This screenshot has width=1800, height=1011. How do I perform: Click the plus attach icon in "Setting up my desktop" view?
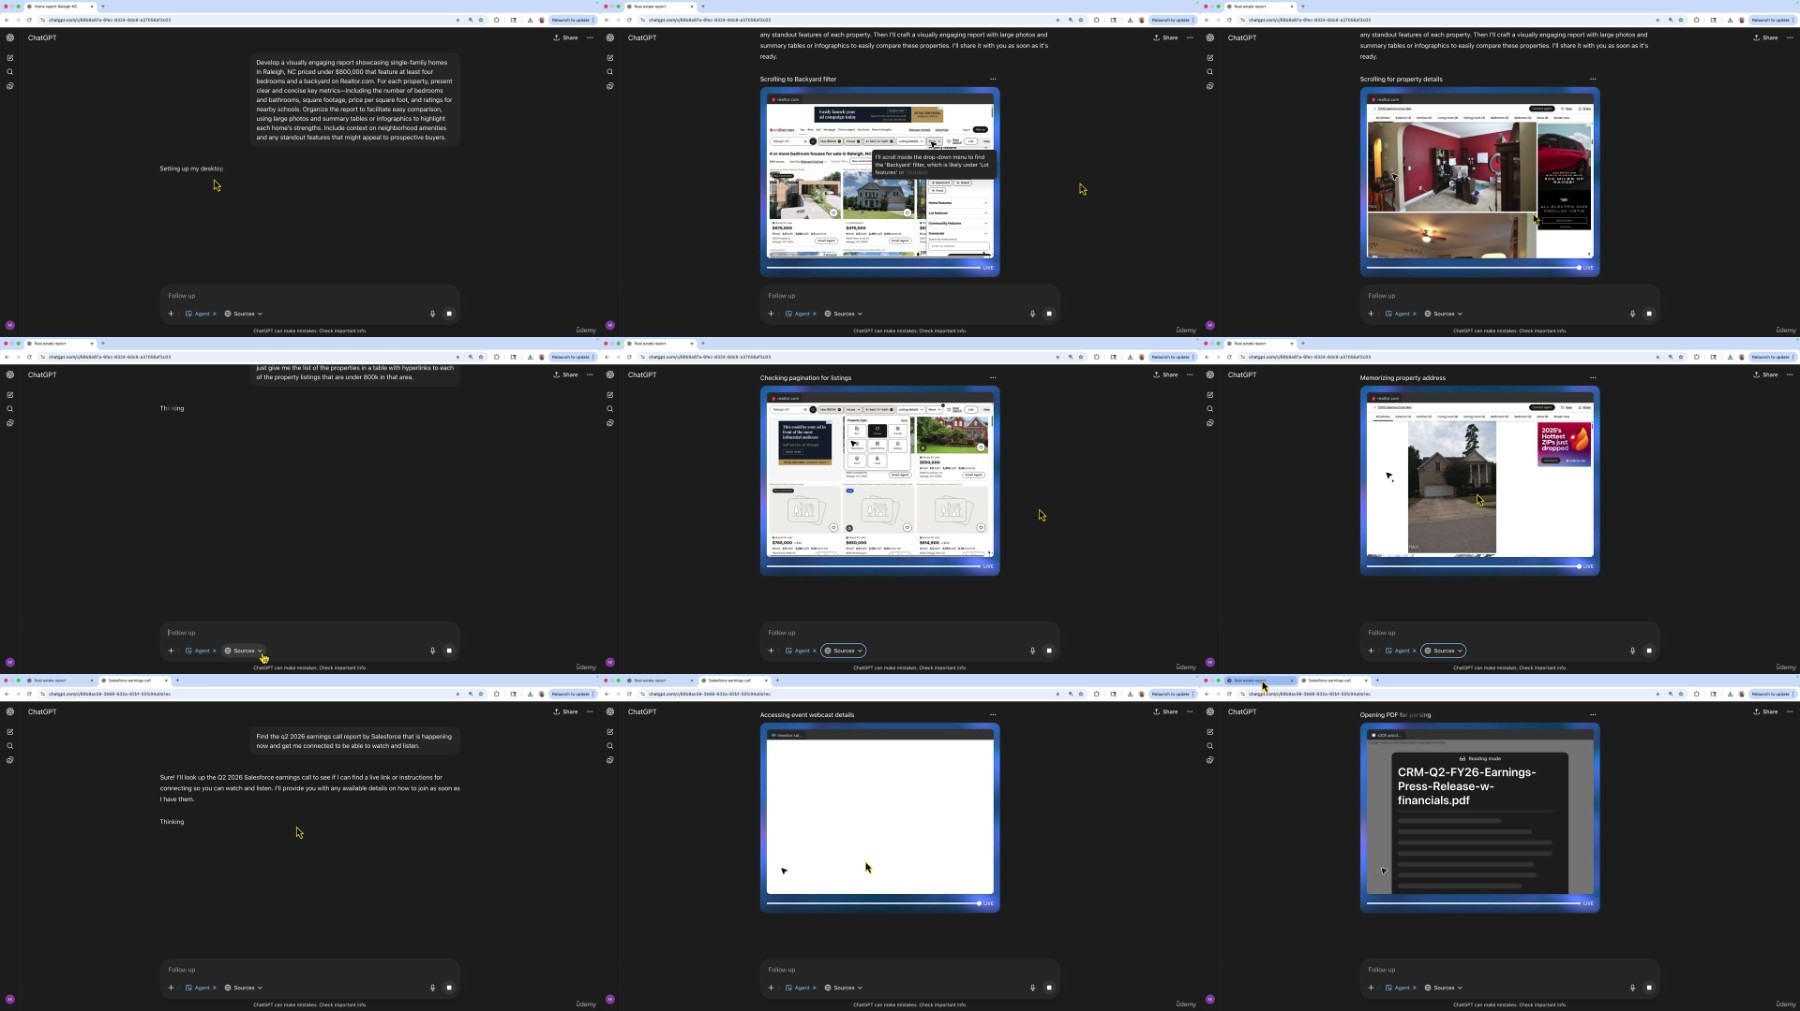coord(171,314)
